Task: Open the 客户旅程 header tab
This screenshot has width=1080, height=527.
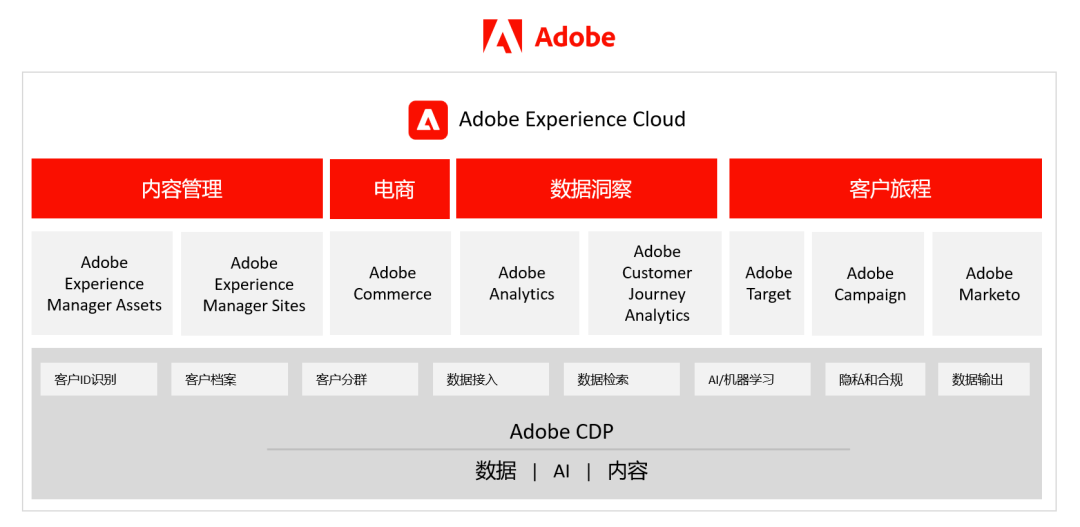Action: (885, 188)
